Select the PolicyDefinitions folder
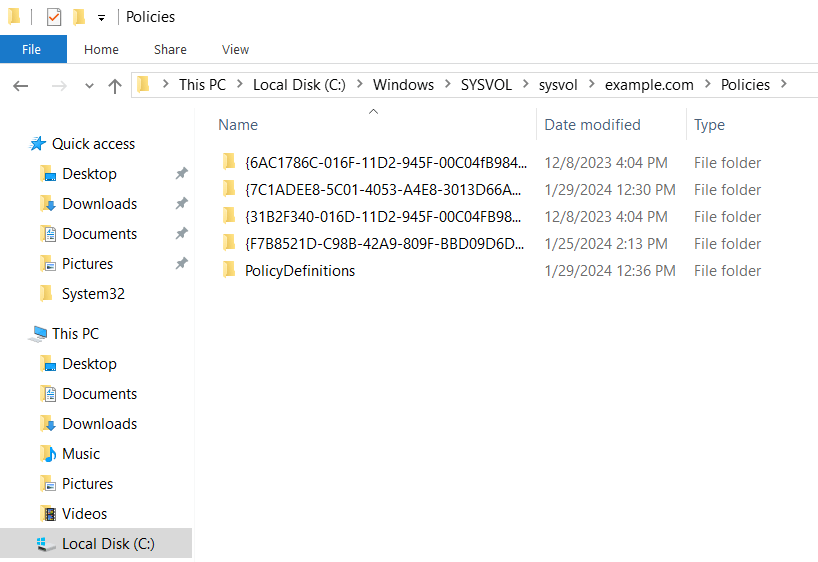The width and height of the screenshot is (818, 562). 299,271
